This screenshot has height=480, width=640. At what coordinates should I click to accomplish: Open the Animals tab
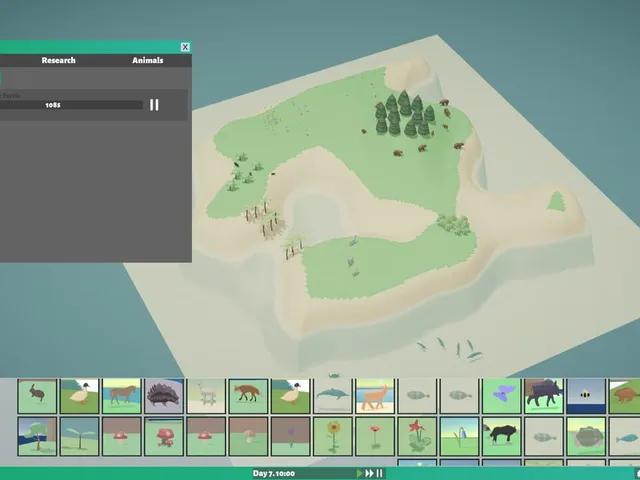tap(147, 60)
